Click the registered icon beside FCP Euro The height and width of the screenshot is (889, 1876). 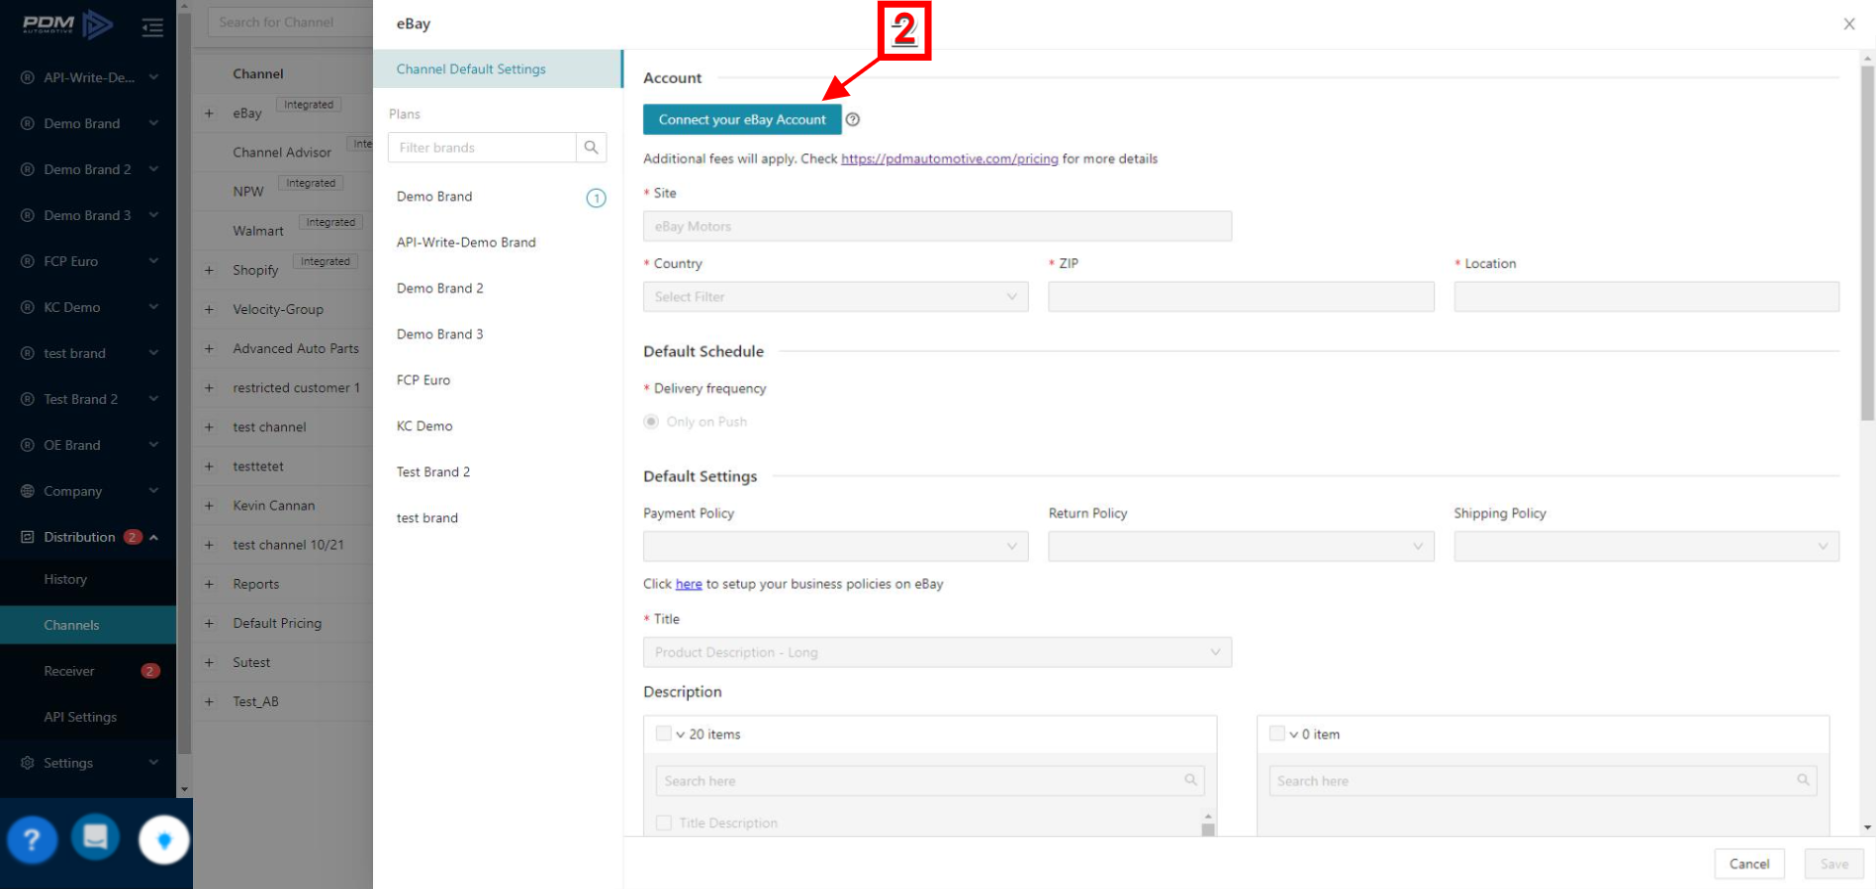(x=27, y=261)
